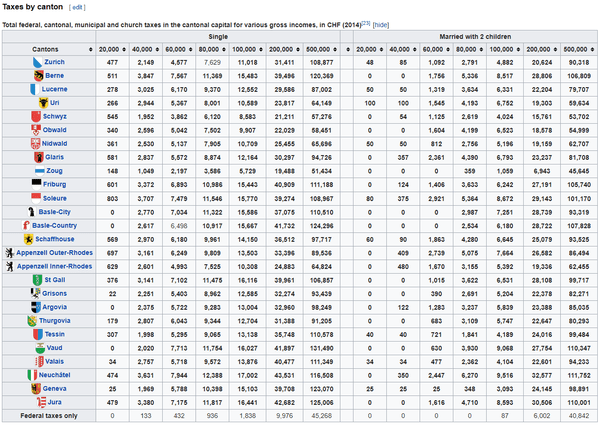Open the Geneva flag icon

click(34, 388)
